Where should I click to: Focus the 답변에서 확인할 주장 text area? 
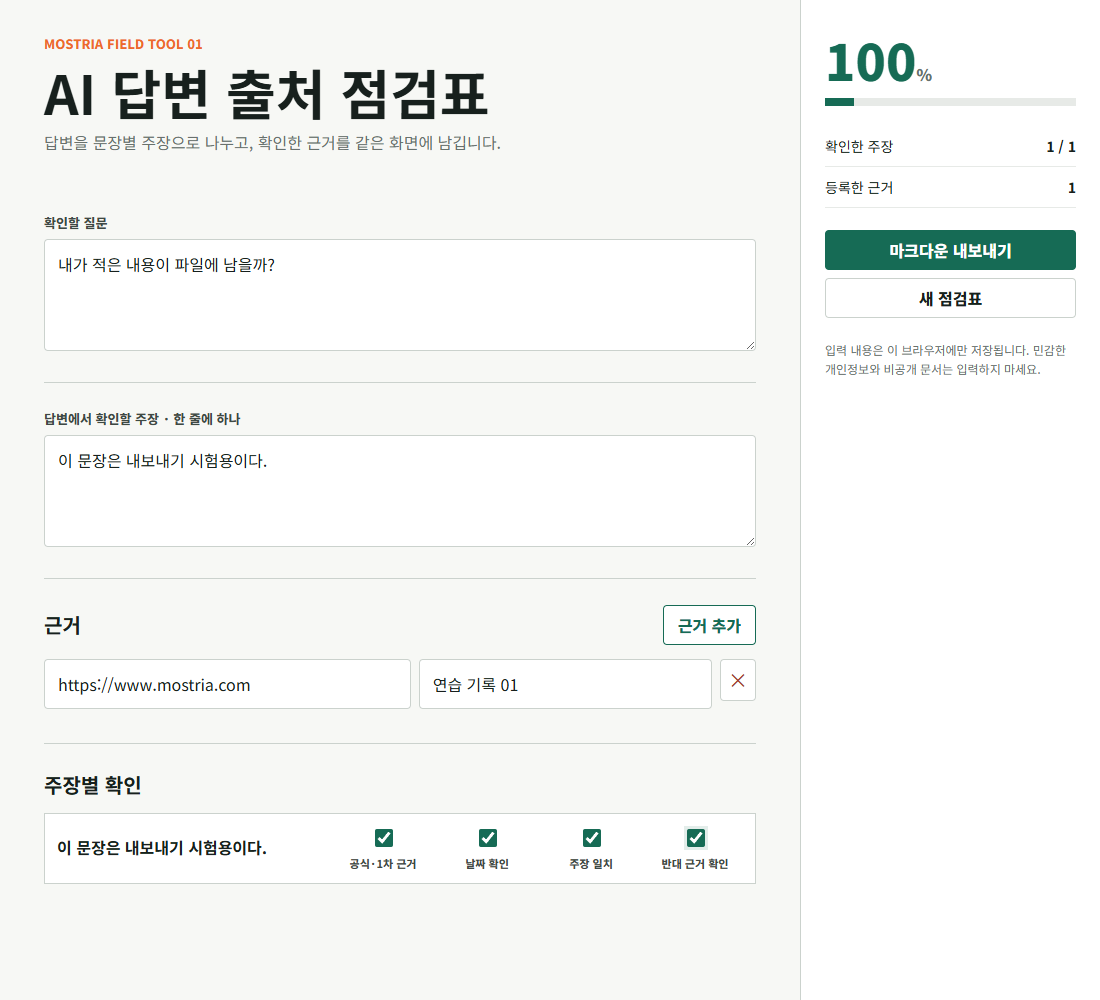[400, 491]
